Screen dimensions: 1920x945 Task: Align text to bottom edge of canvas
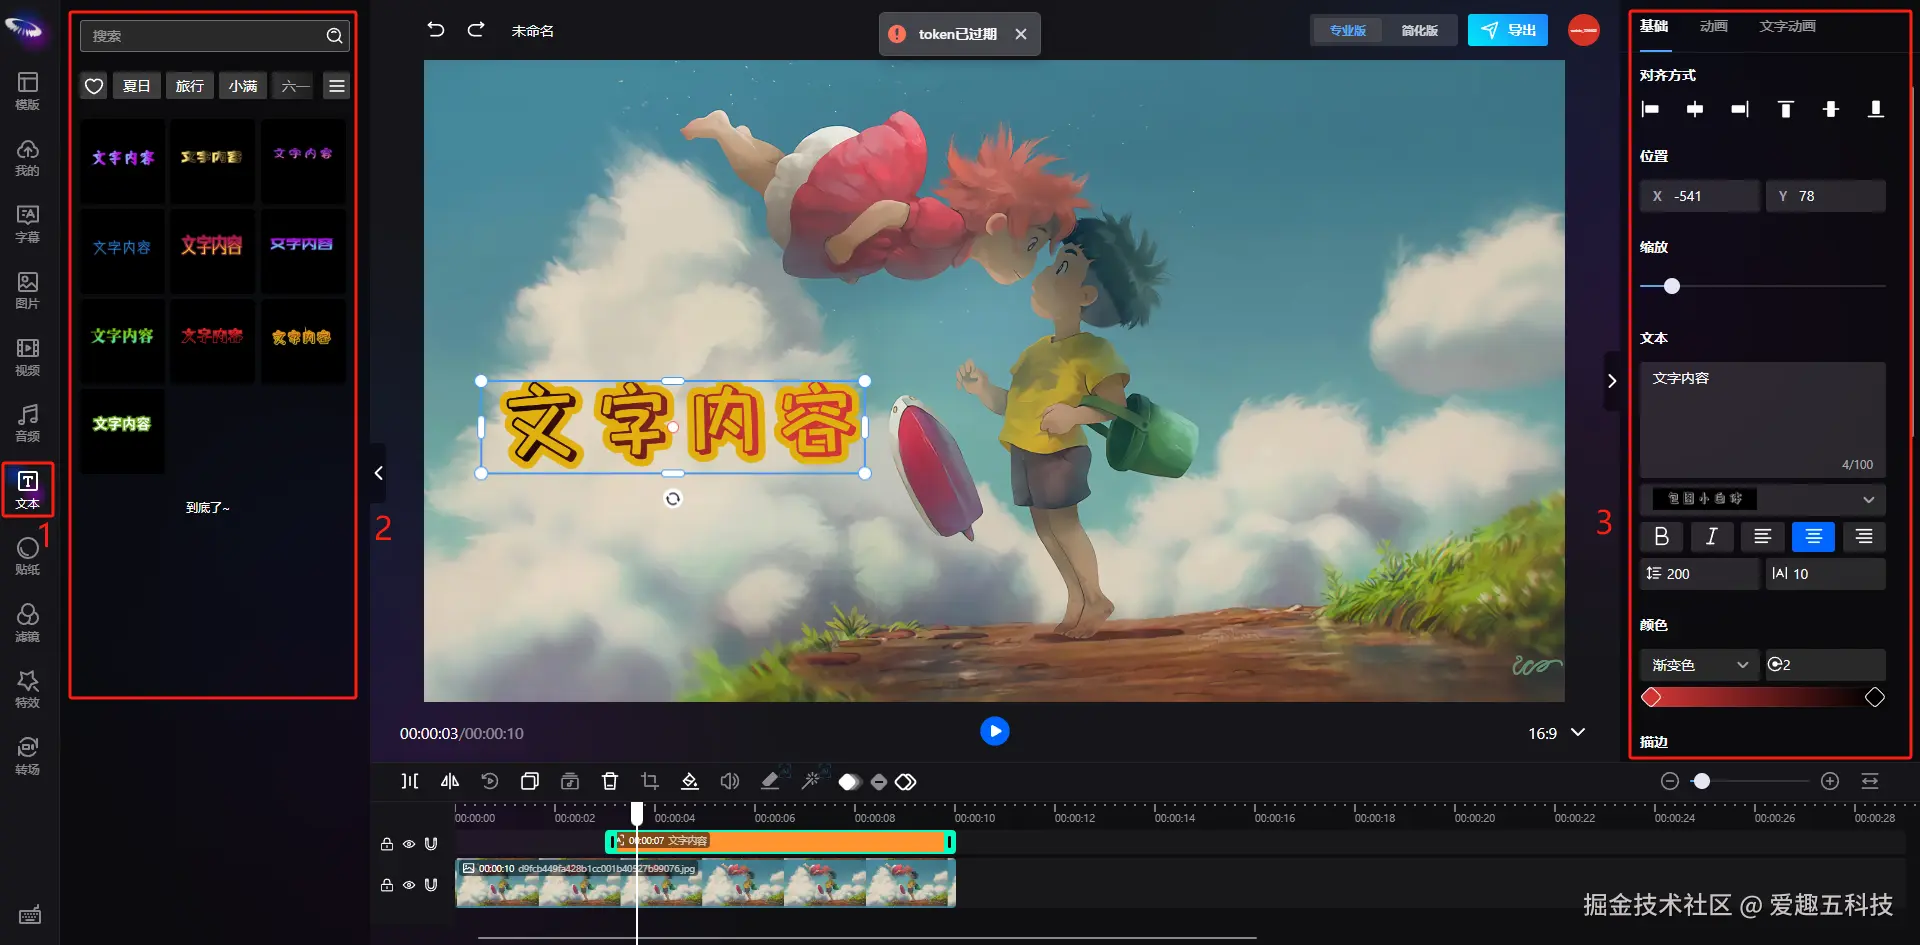pos(1876,109)
